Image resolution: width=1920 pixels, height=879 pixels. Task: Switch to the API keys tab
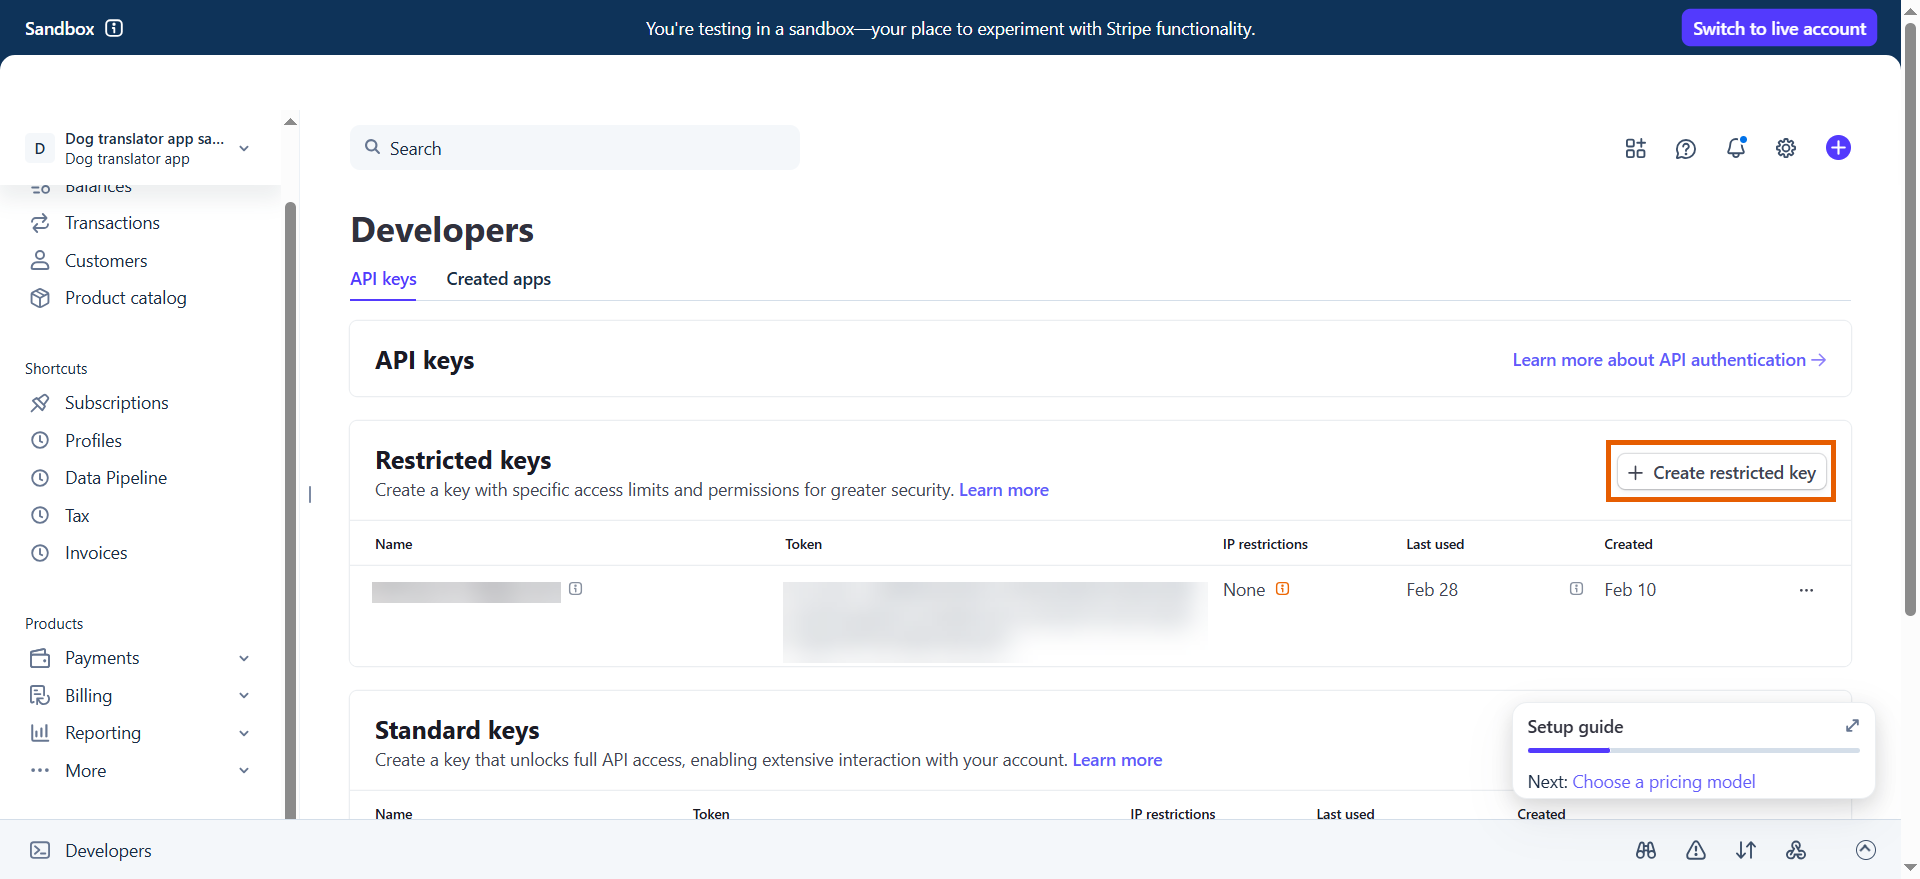[383, 279]
